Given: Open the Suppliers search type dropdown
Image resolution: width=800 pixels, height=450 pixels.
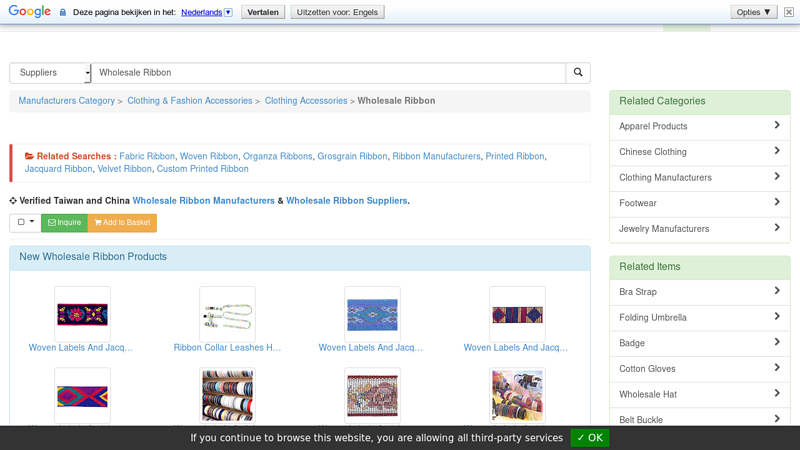Looking at the screenshot, I should tap(50, 73).
